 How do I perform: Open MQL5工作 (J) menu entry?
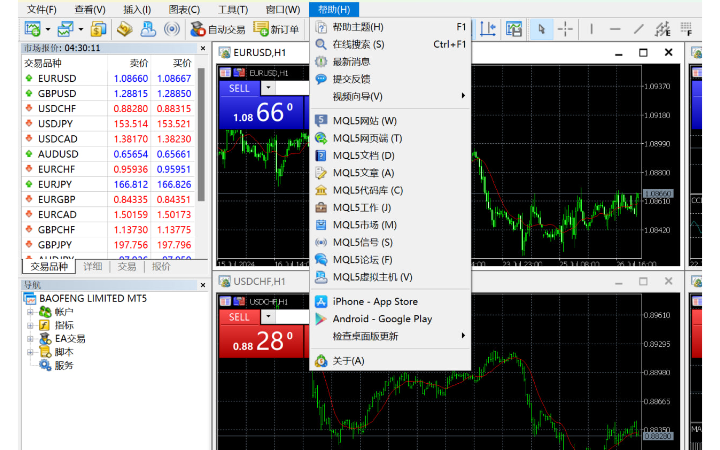[390, 208]
